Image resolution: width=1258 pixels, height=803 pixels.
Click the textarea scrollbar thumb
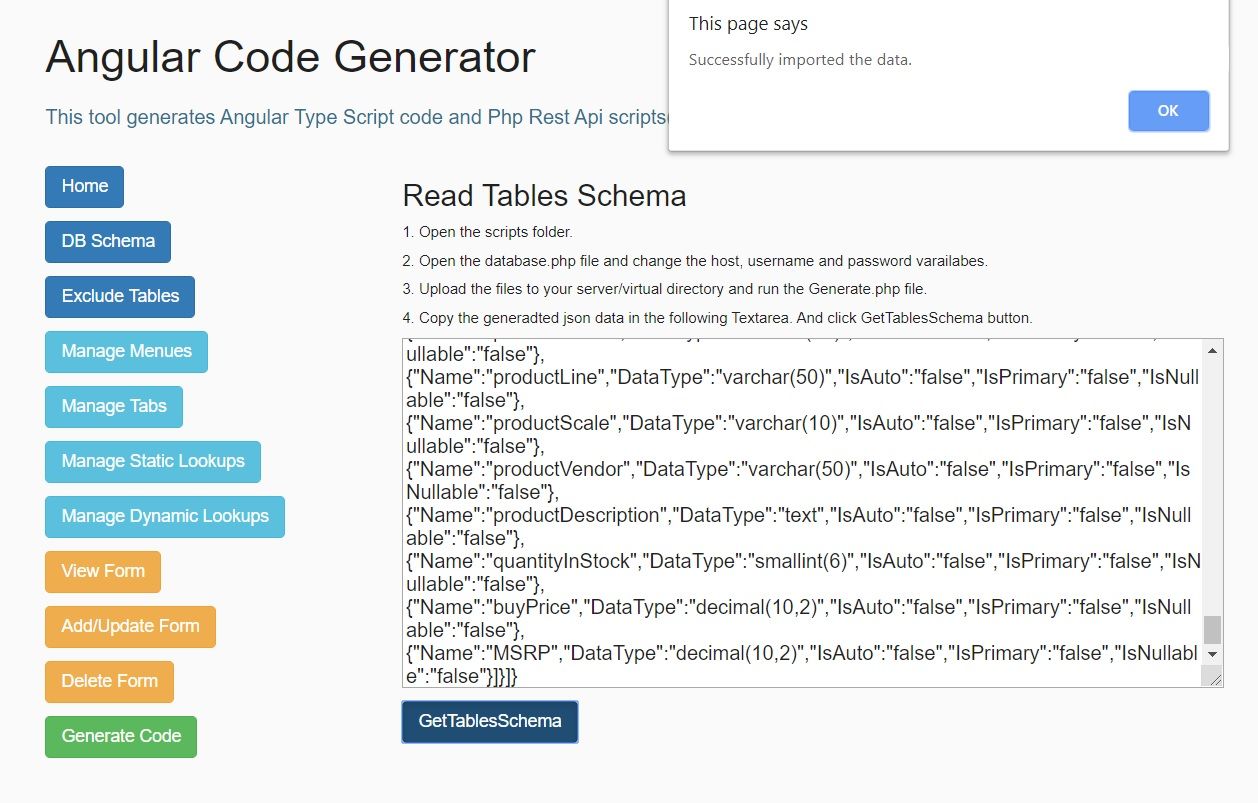click(x=1212, y=629)
